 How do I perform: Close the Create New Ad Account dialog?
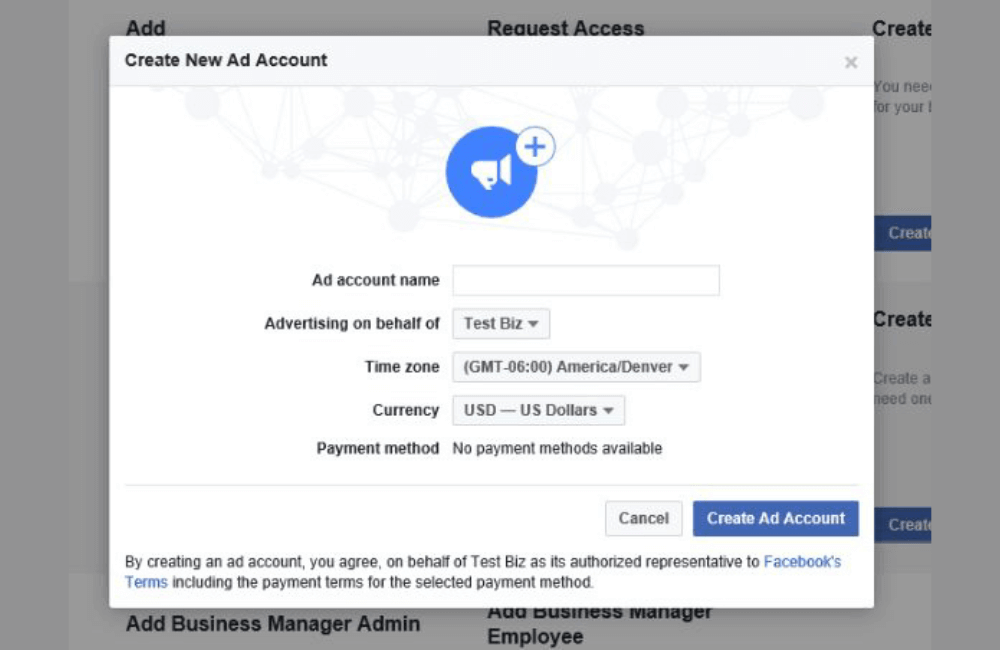pos(851,62)
